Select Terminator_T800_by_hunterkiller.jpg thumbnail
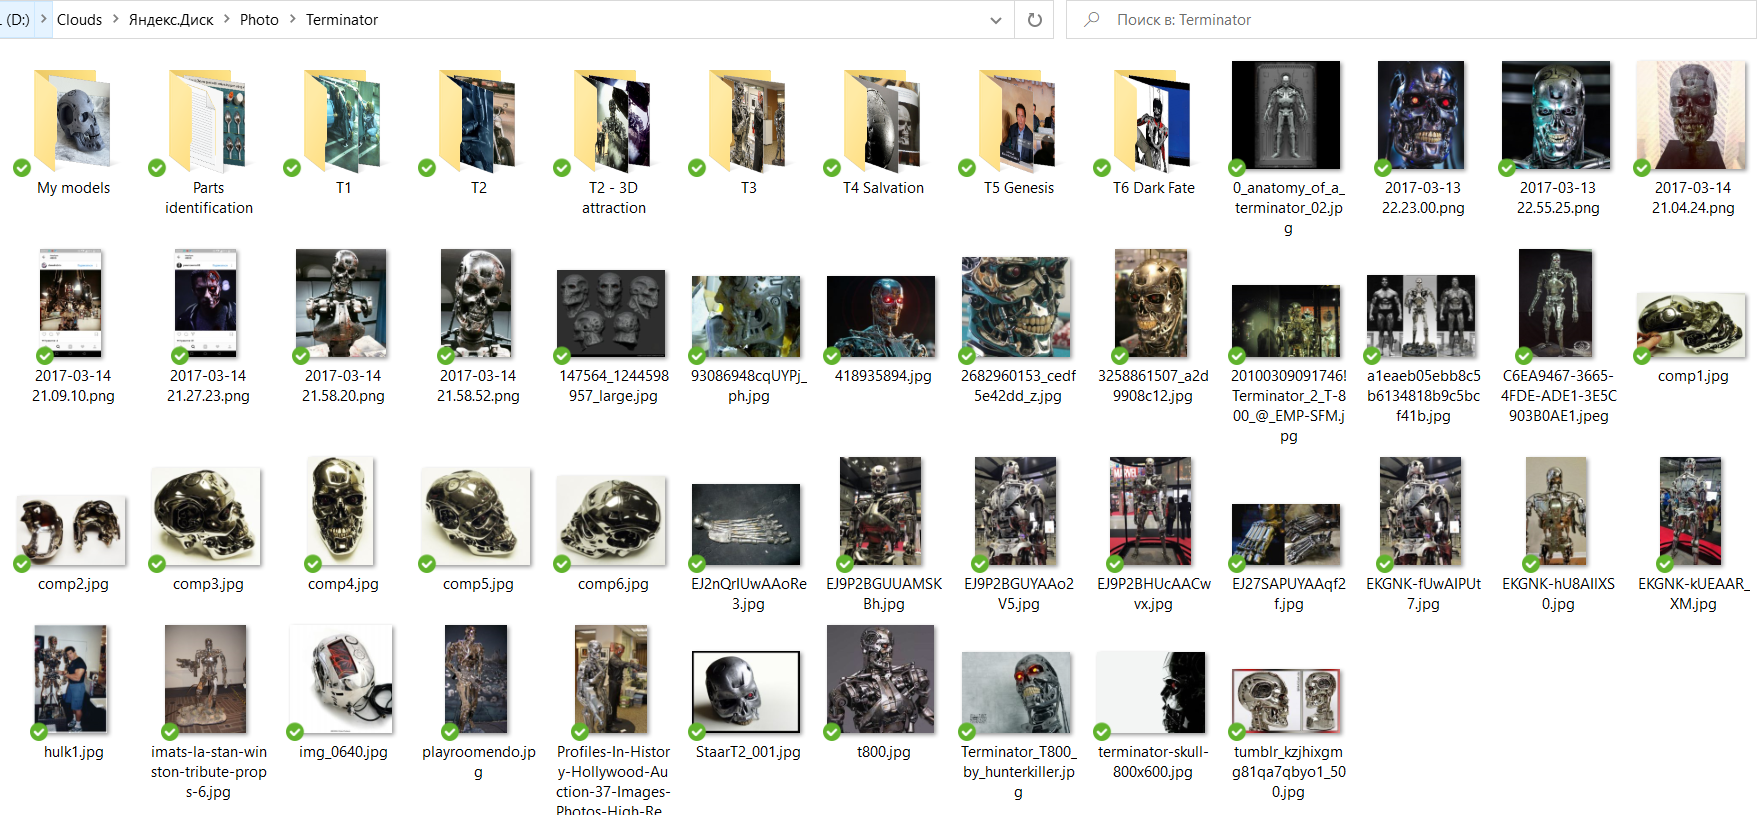The width and height of the screenshot is (1762, 815). tap(1016, 692)
